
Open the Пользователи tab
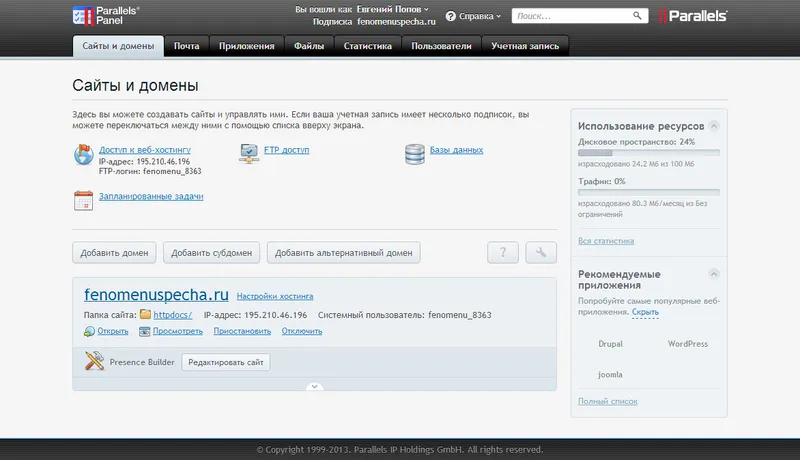point(441,46)
